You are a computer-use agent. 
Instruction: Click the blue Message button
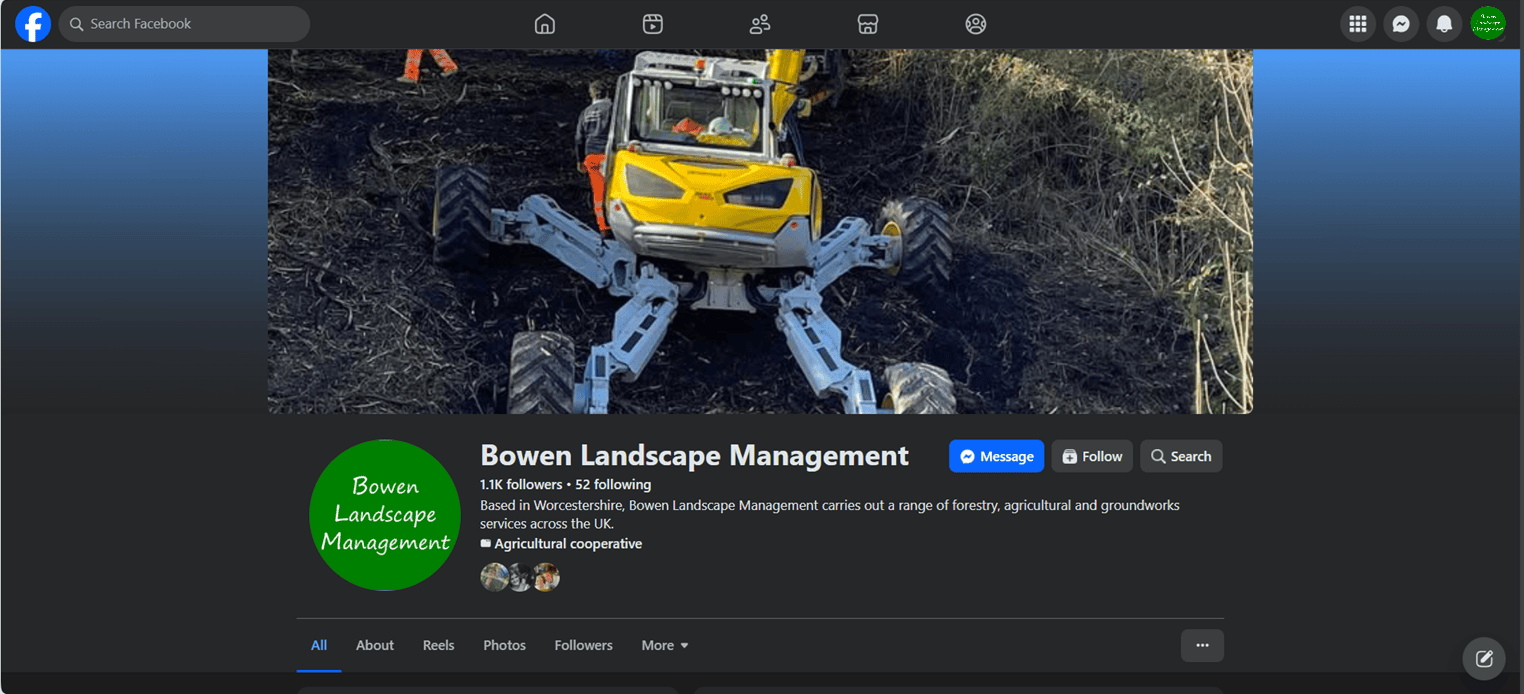coord(996,457)
